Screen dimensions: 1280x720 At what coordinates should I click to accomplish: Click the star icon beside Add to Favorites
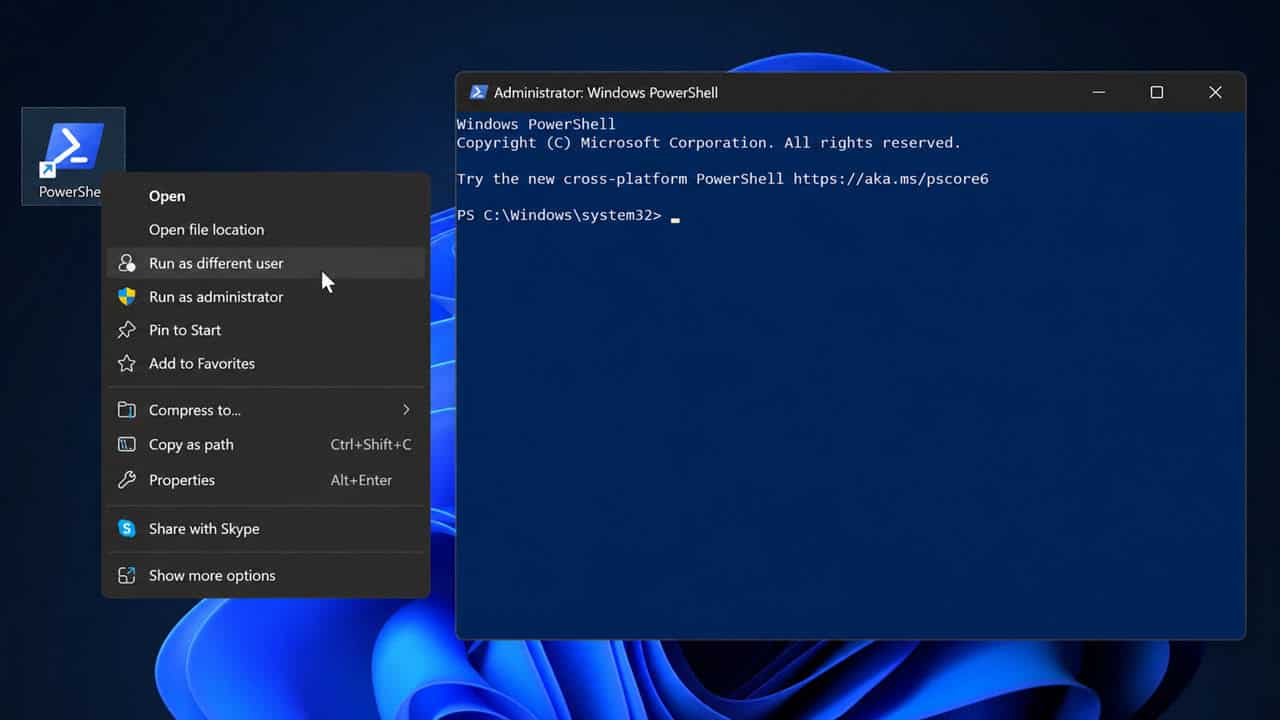[x=127, y=364]
